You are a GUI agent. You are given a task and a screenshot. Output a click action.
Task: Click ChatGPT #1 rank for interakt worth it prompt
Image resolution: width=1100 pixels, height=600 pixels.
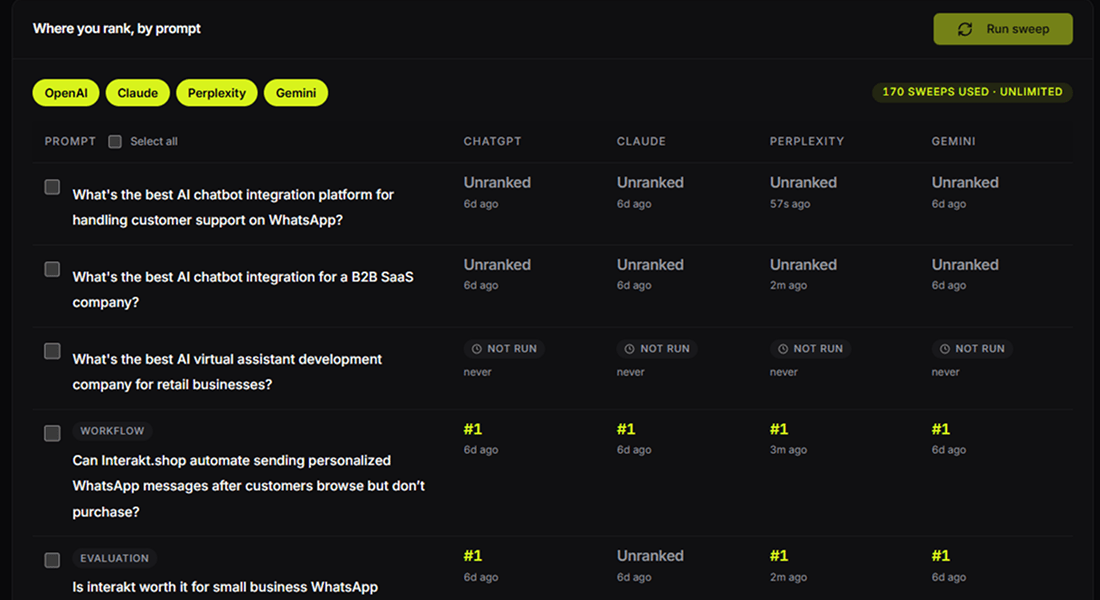tap(473, 556)
